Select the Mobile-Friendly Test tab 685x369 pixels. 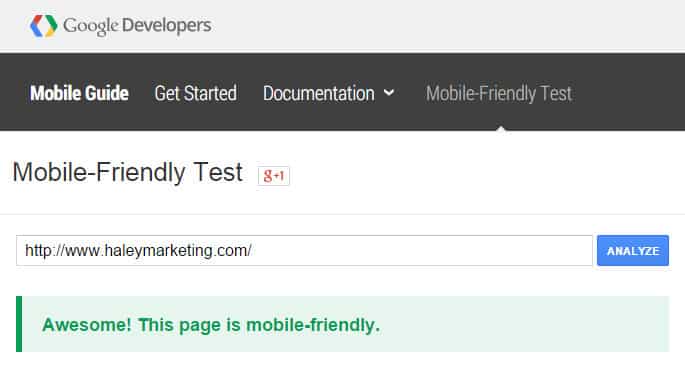click(x=499, y=93)
